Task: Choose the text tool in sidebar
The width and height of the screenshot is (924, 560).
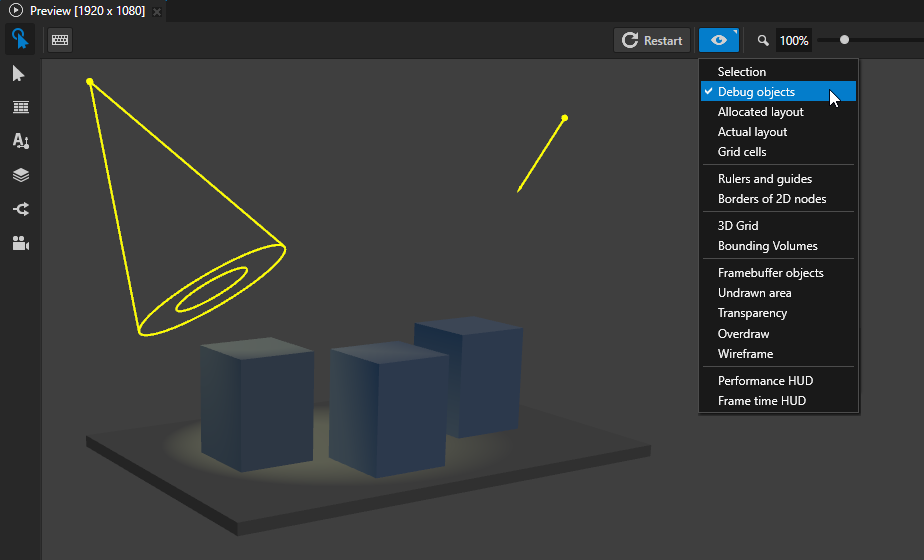Action: click(x=20, y=141)
